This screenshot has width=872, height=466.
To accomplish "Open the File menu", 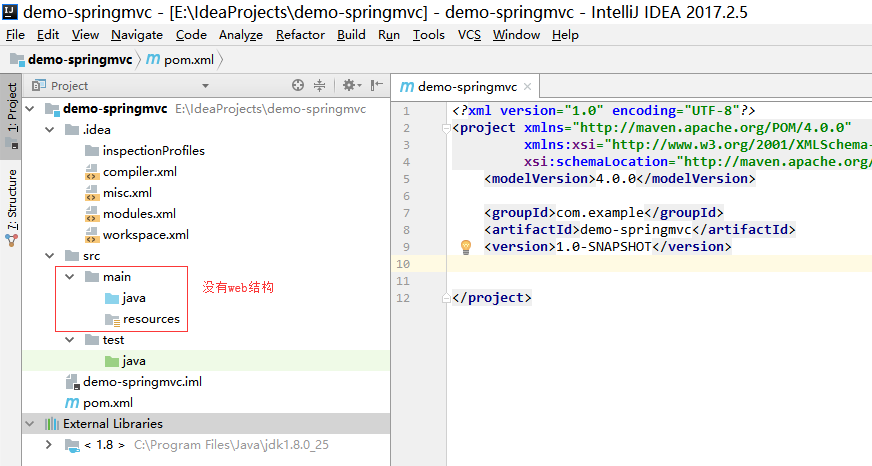I will tap(16, 35).
